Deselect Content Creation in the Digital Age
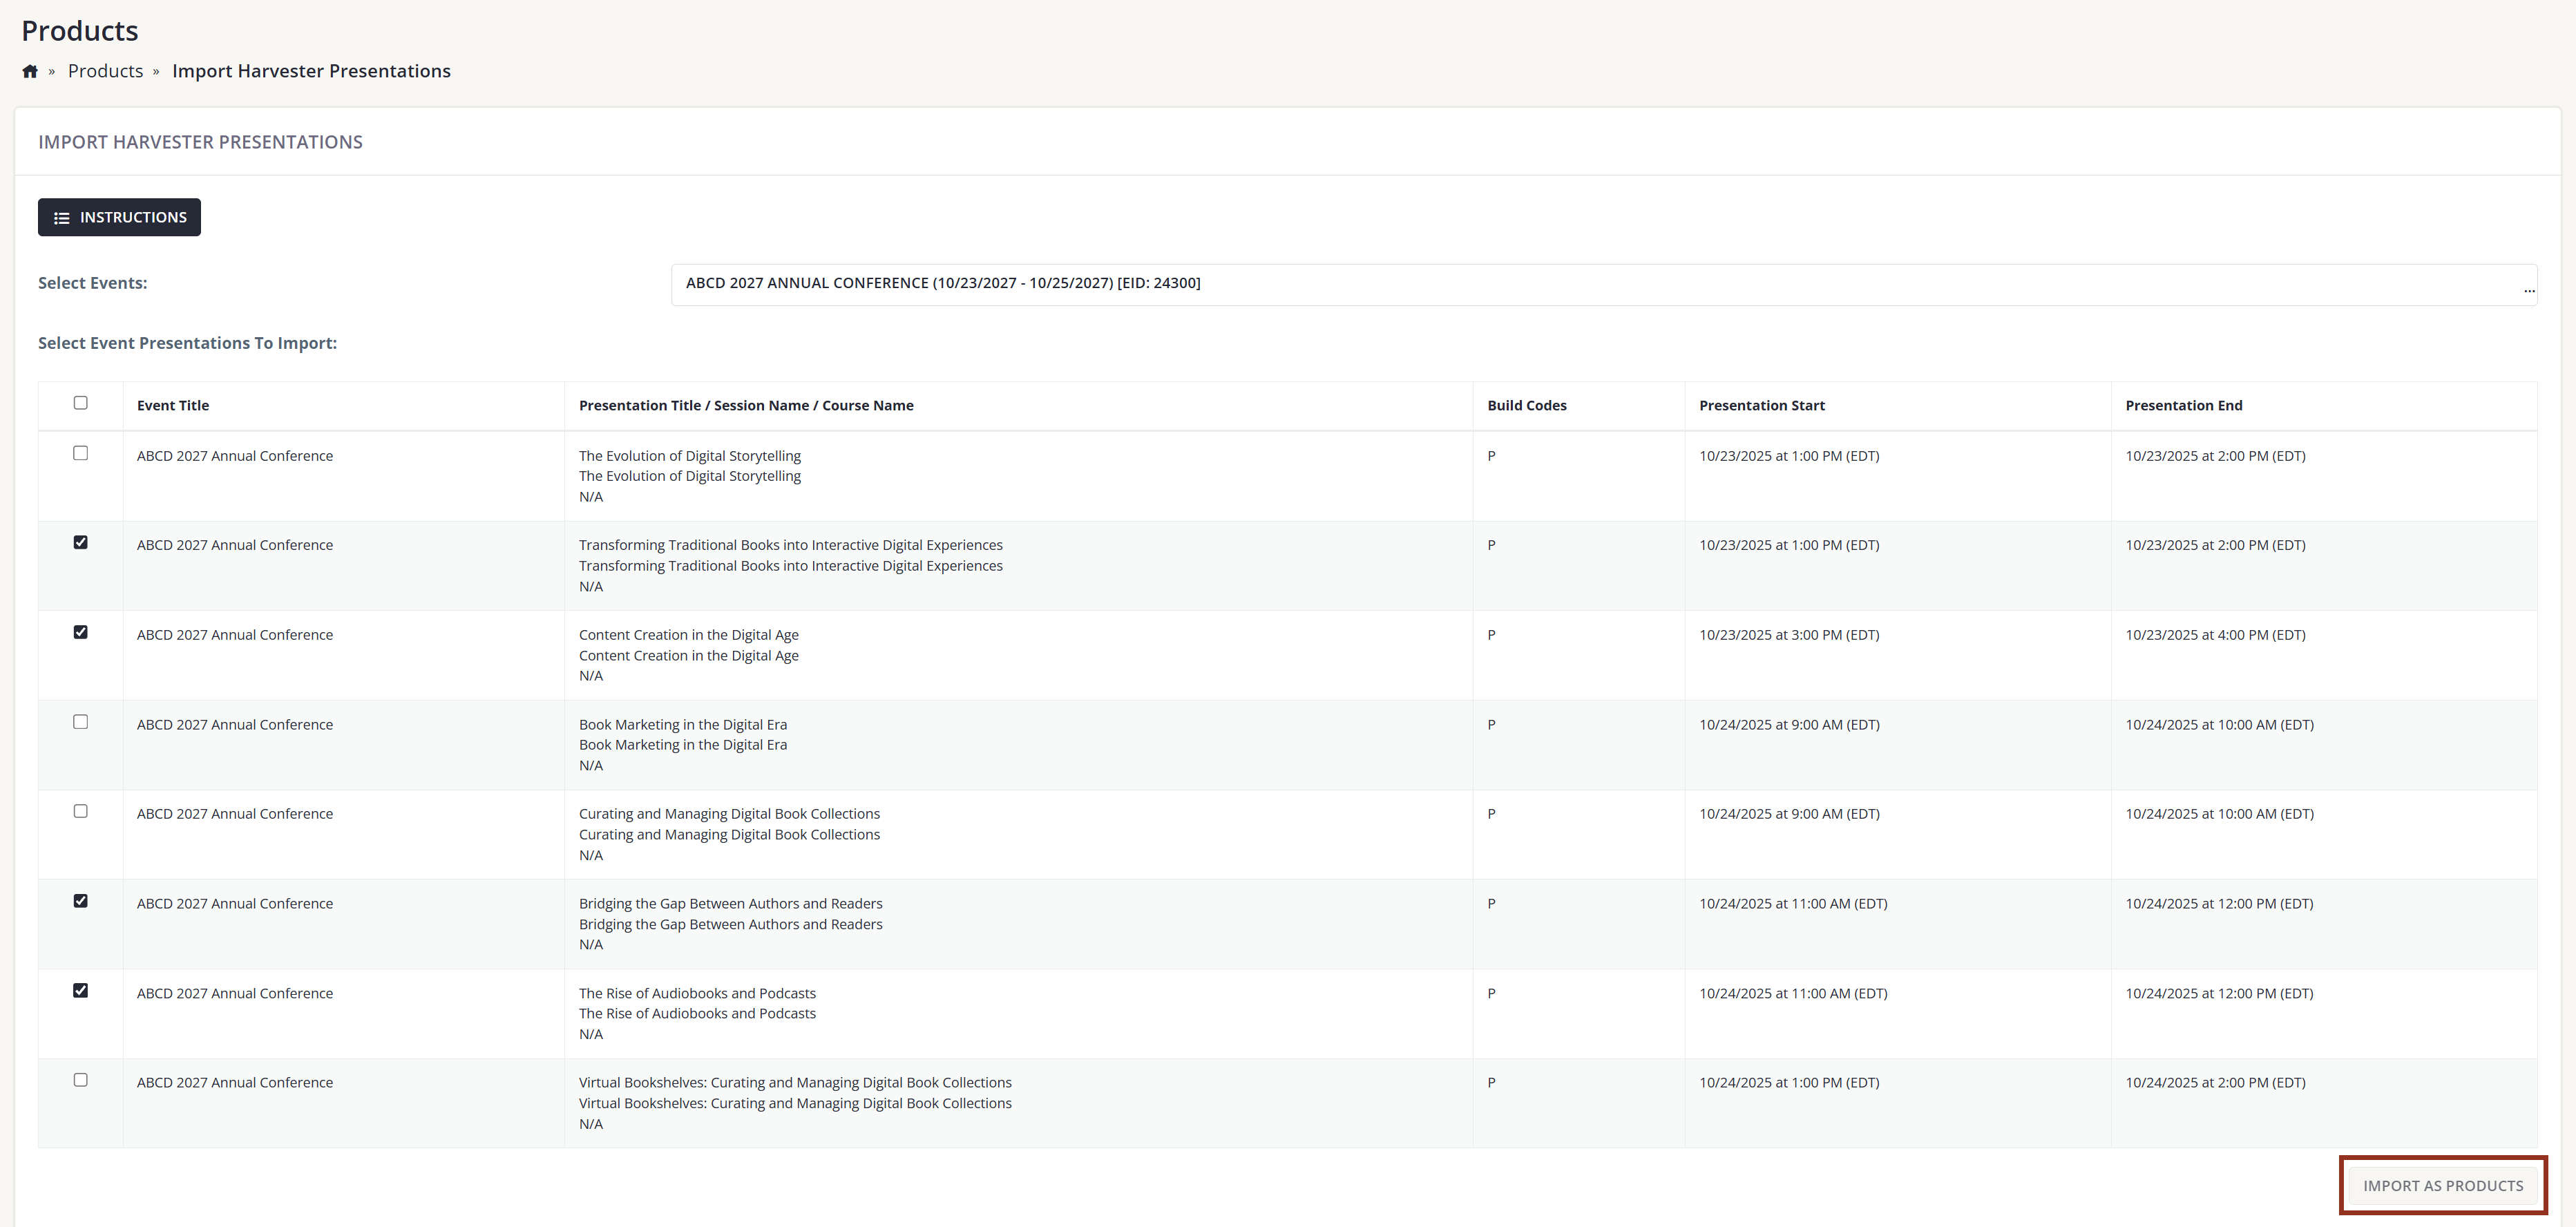Image resolution: width=2576 pixels, height=1227 pixels. [x=80, y=632]
